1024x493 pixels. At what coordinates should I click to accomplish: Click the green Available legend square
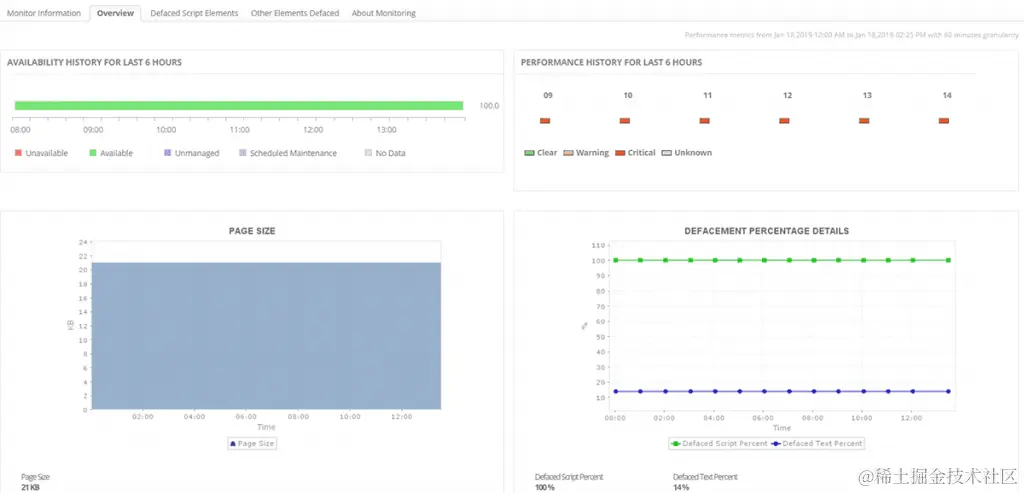[93, 153]
